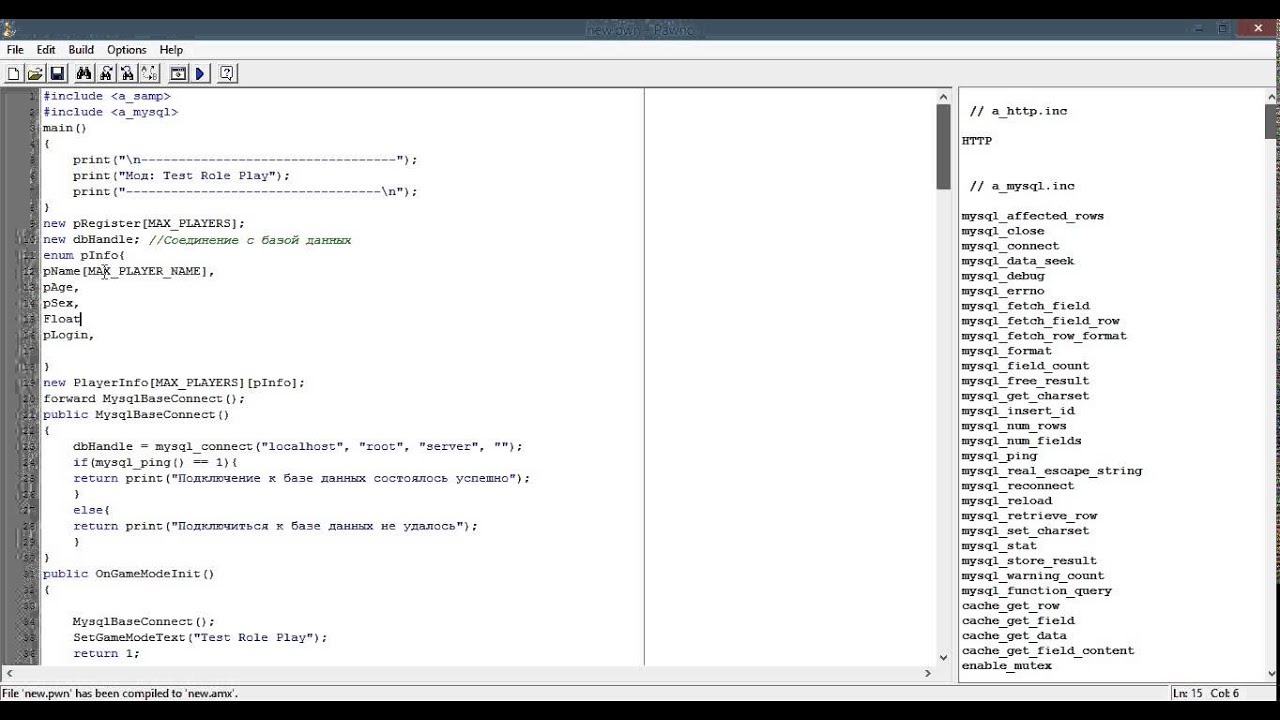Select mysql_fetch_field_row in function list

pos(1040,321)
